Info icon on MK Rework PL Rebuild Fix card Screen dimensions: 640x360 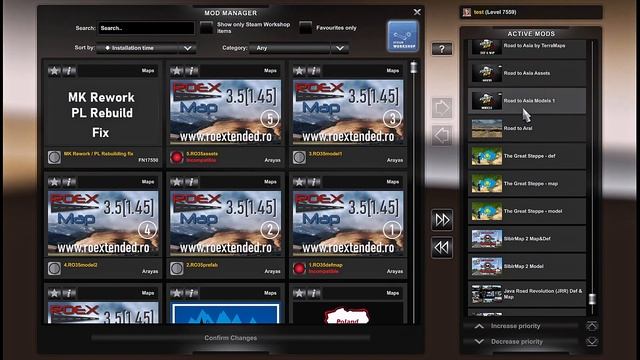pos(69,71)
